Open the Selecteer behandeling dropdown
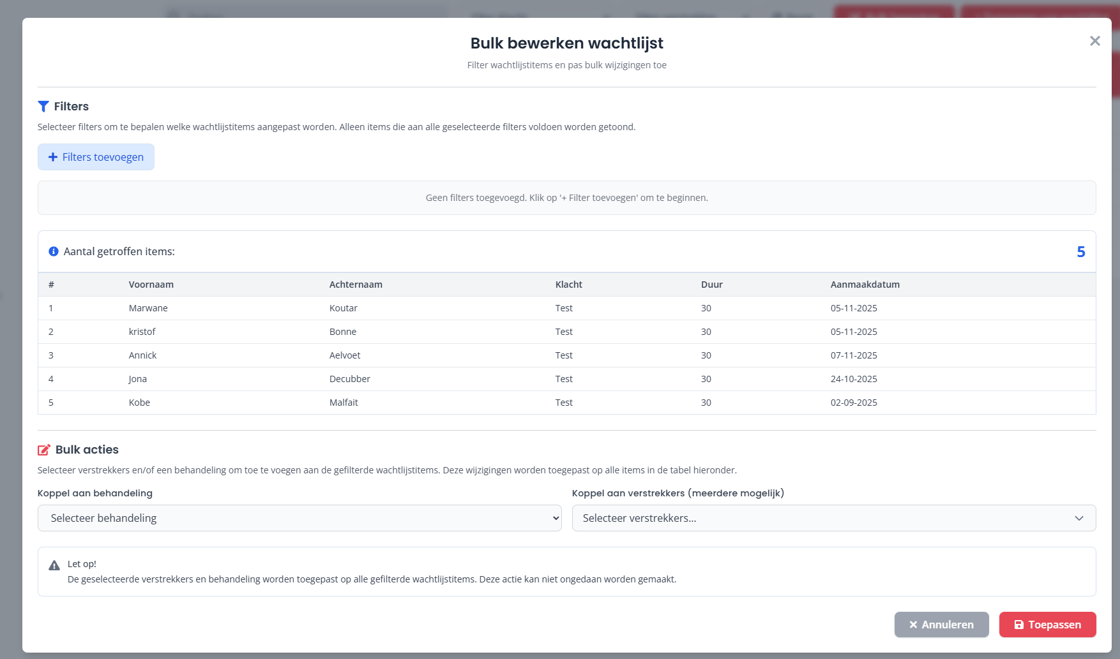Image resolution: width=1120 pixels, height=659 pixels. [299, 518]
